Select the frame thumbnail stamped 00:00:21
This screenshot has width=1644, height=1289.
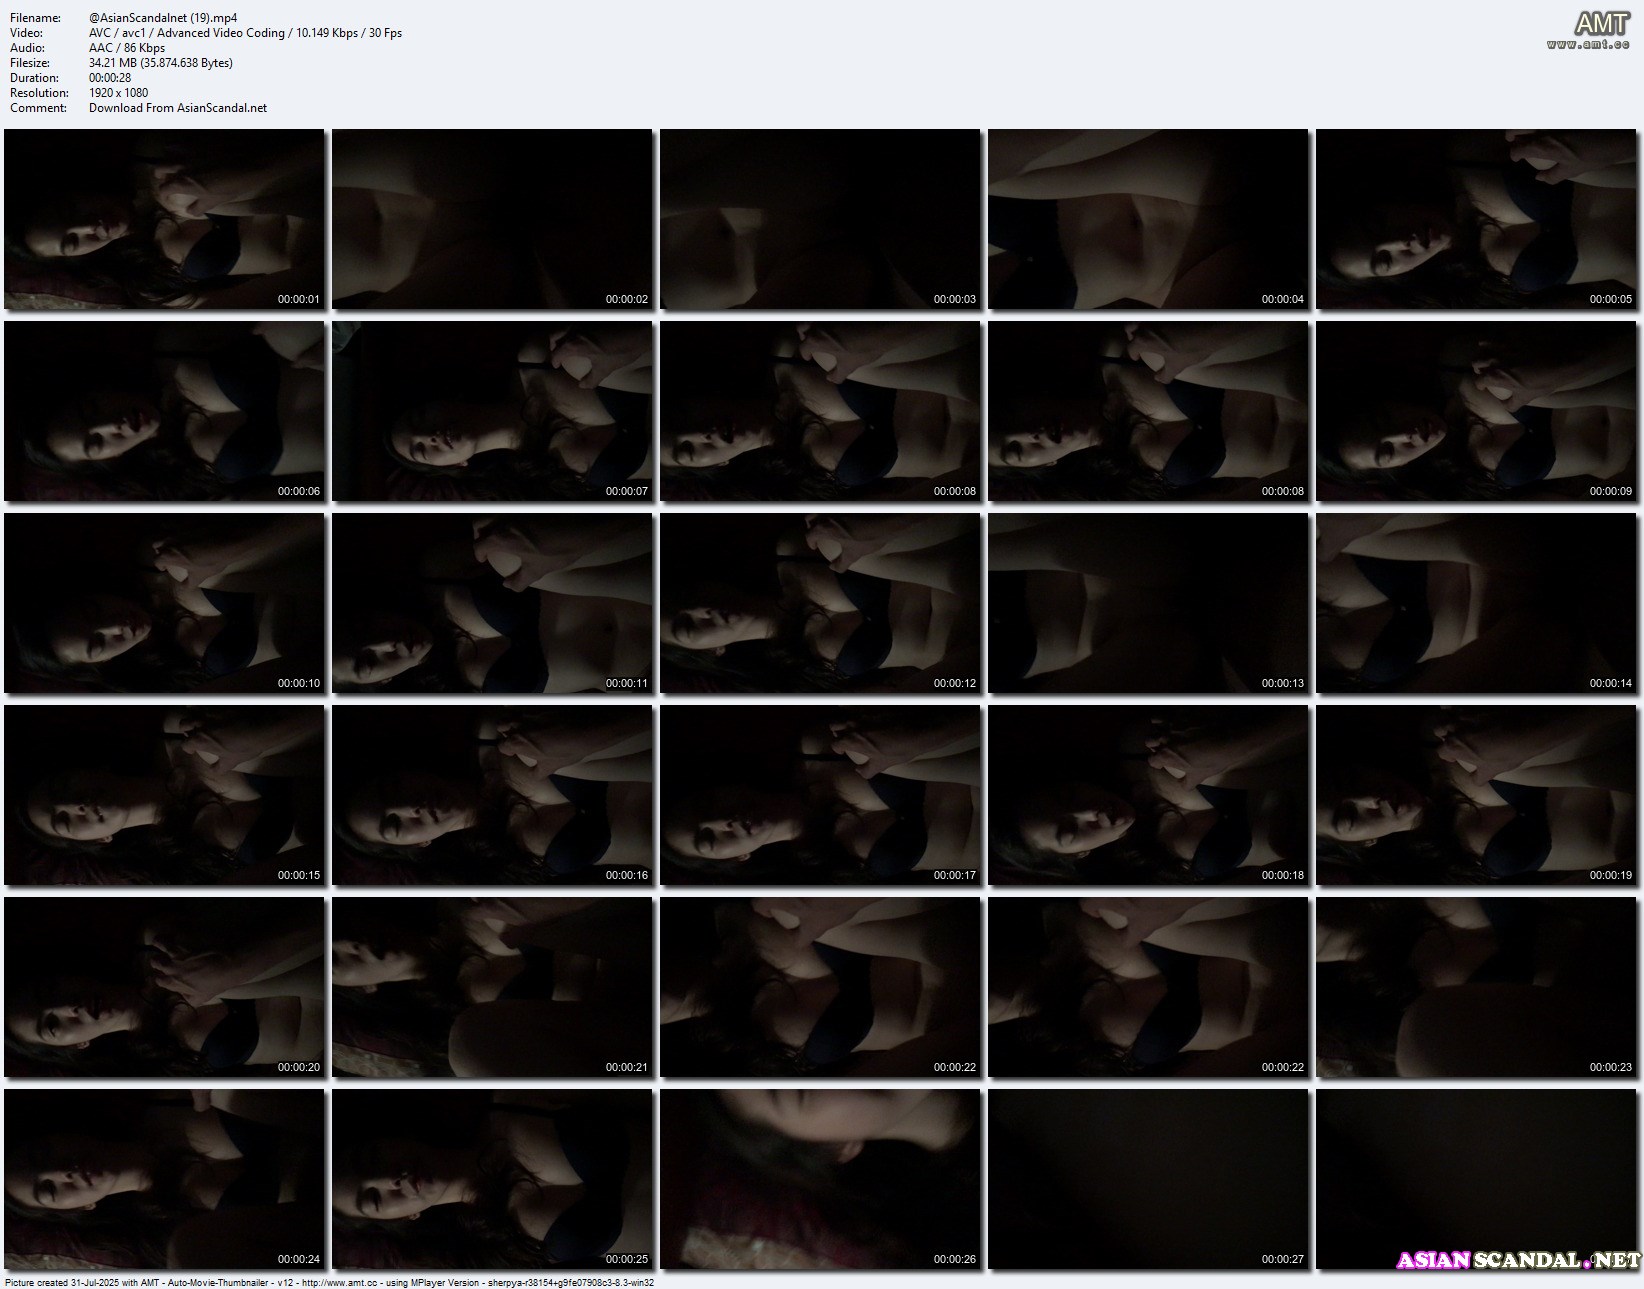(x=492, y=987)
